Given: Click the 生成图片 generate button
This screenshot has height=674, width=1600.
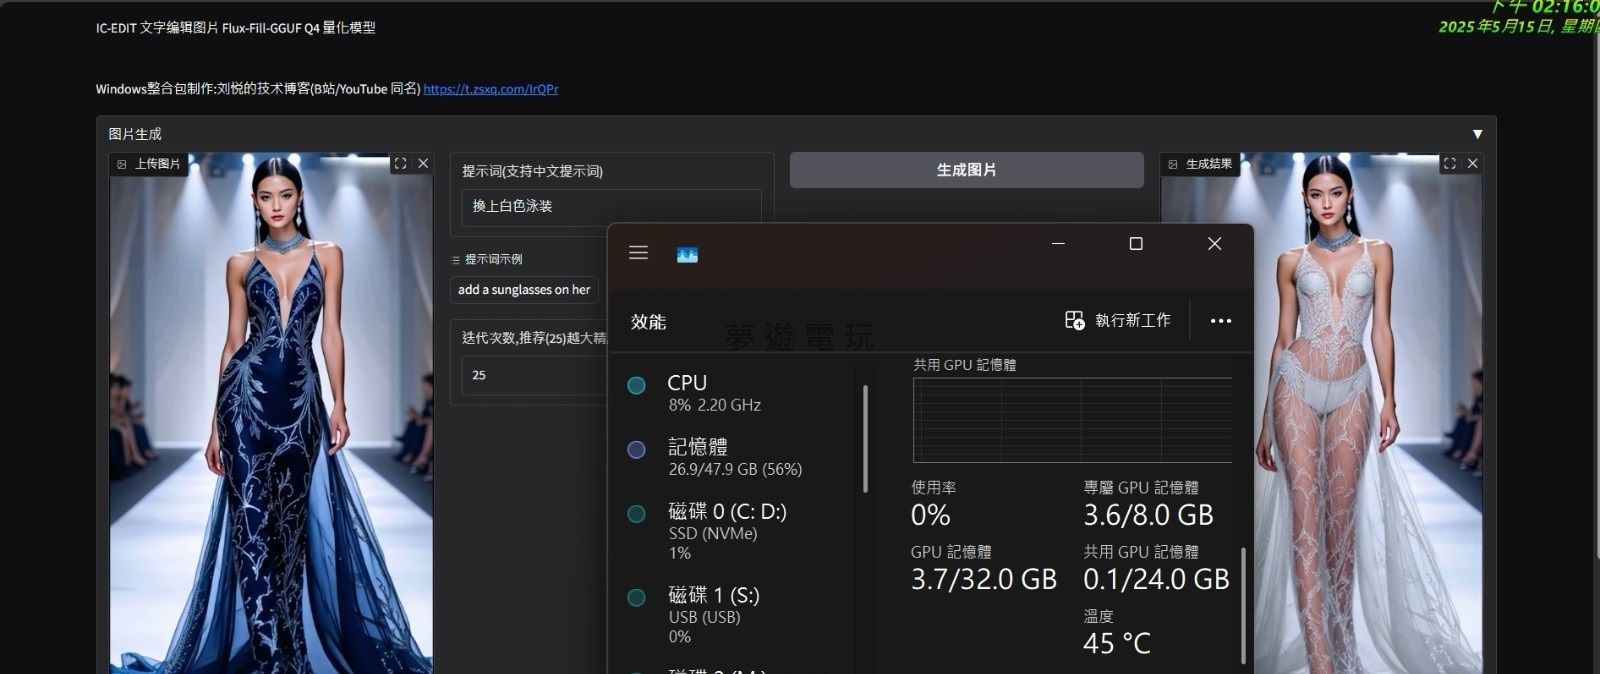Looking at the screenshot, I should pos(966,170).
